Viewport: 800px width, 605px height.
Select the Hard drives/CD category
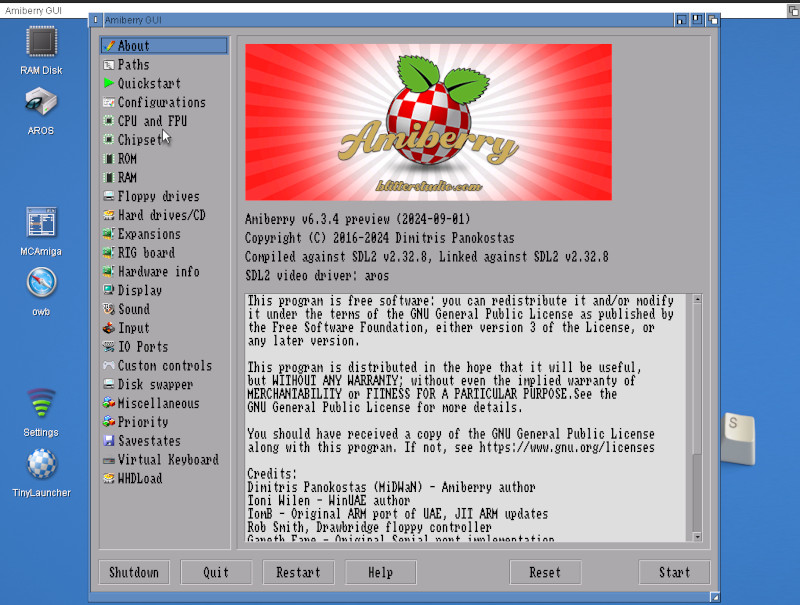coord(161,216)
